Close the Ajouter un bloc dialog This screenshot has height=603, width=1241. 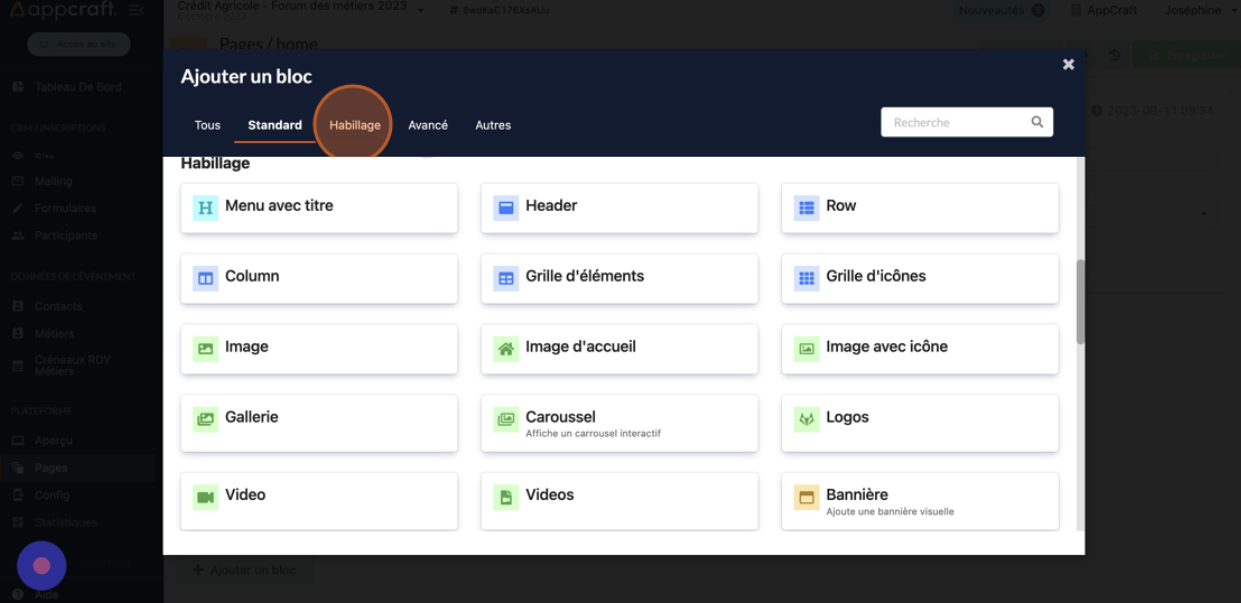click(x=1068, y=64)
